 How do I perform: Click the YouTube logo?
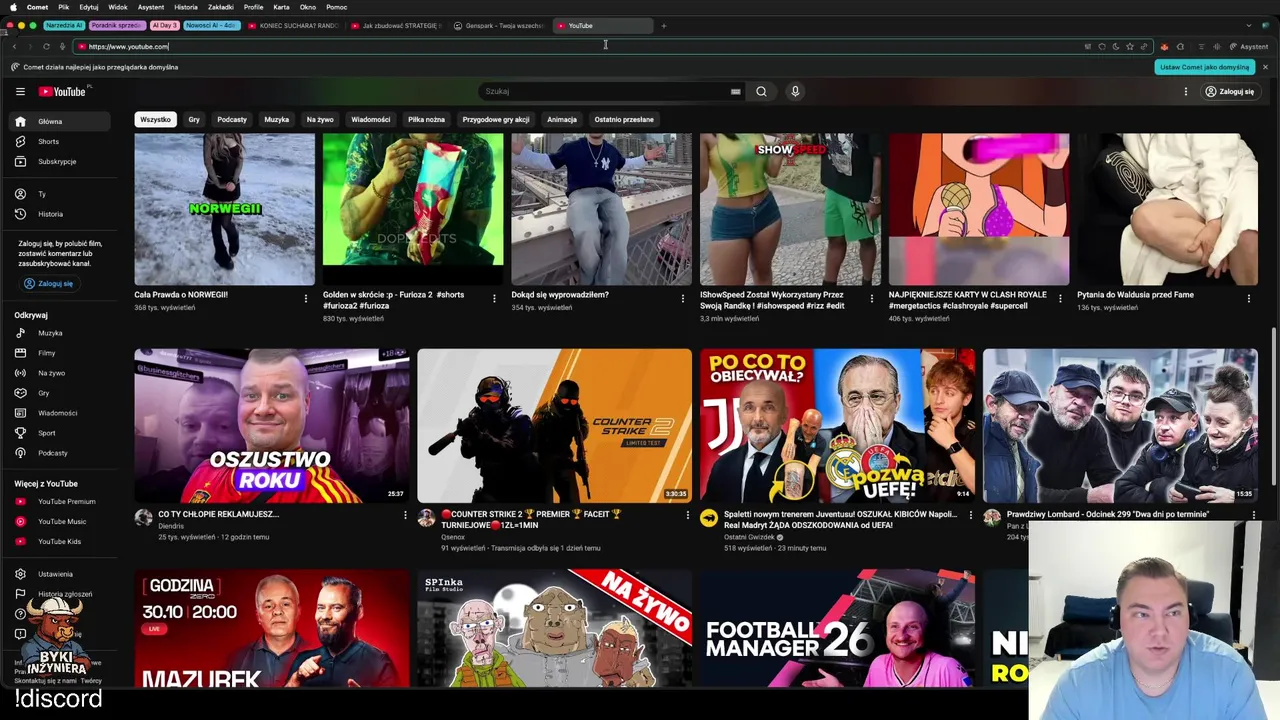[x=63, y=91]
